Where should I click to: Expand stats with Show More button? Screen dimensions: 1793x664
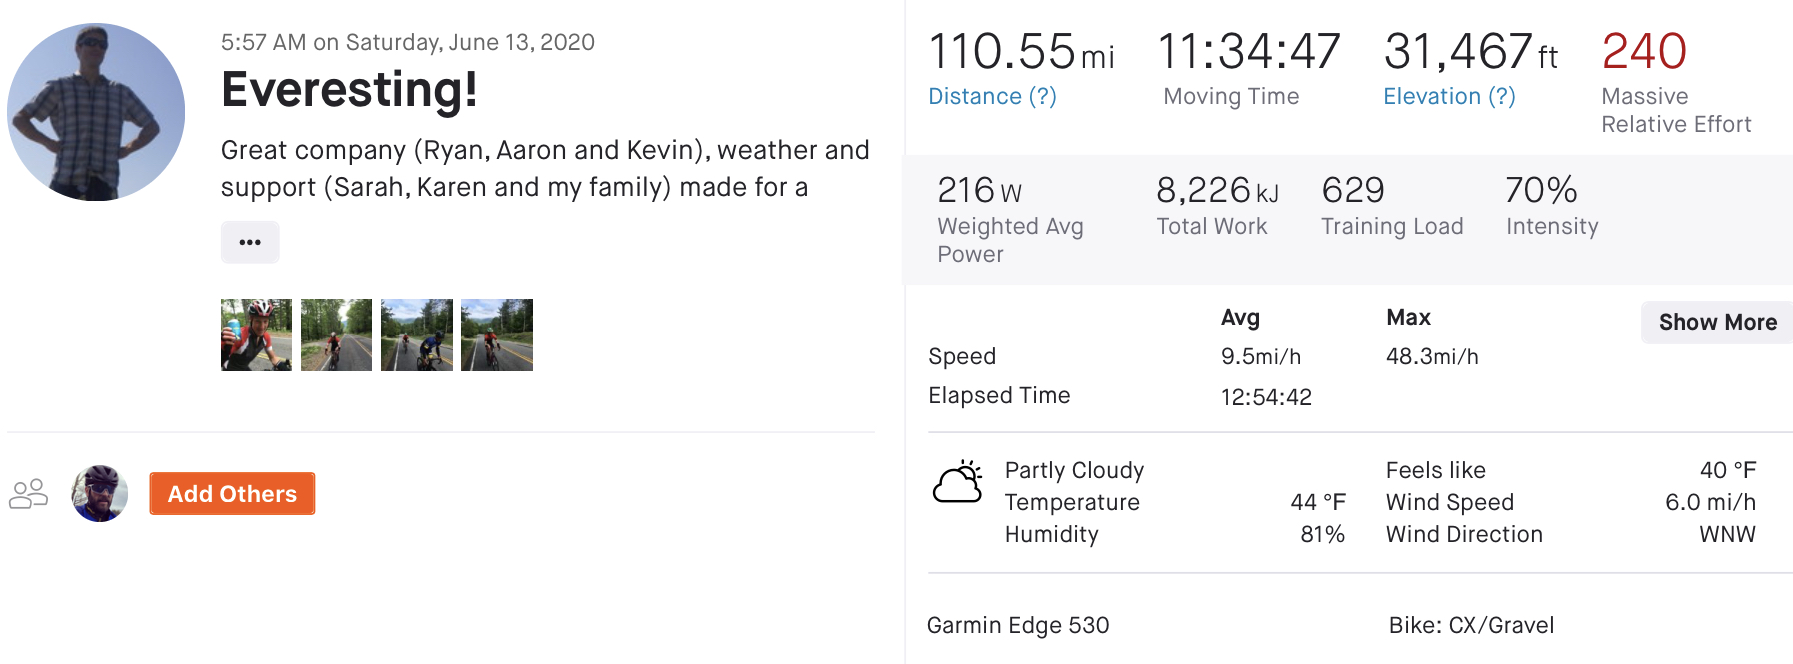pyautogui.click(x=1717, y=322)
